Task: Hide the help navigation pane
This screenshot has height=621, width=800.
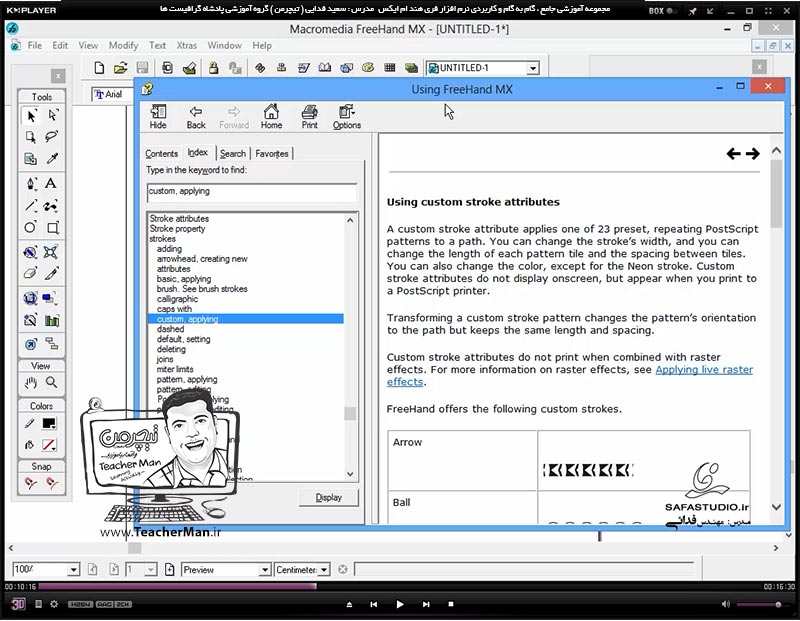Action: point(158,117)
